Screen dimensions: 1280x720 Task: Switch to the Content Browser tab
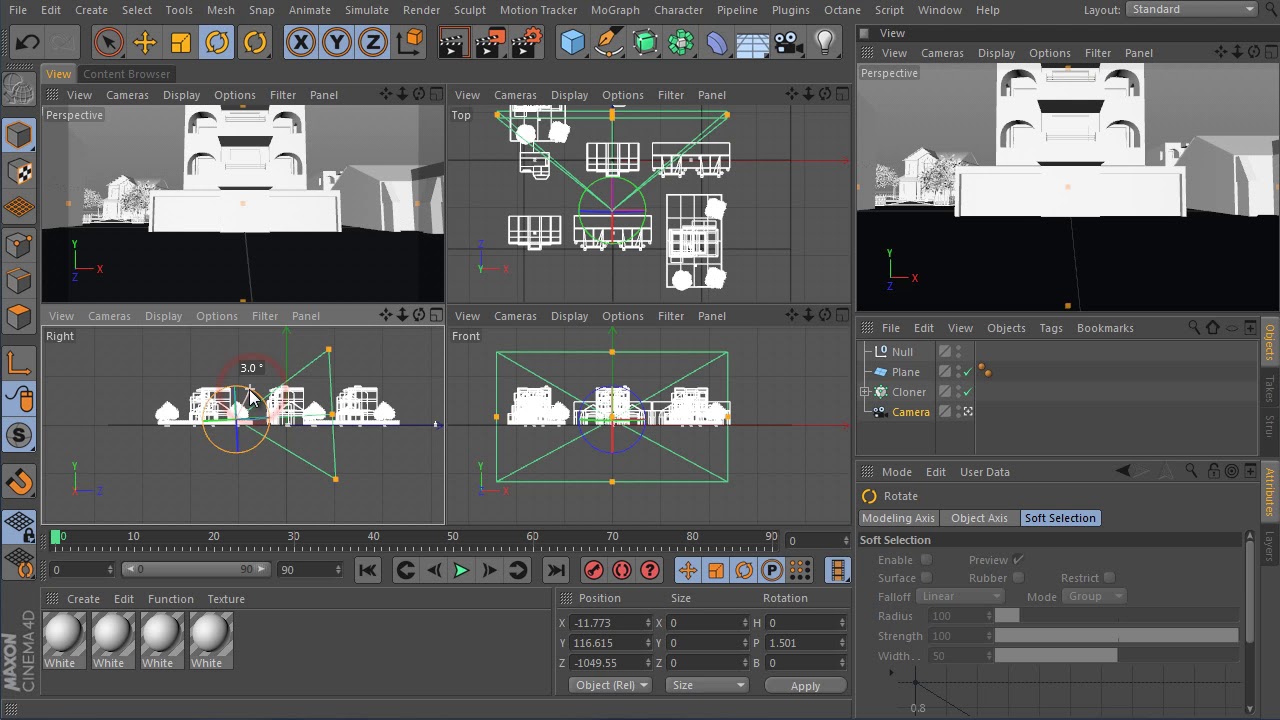click(126, 74)
